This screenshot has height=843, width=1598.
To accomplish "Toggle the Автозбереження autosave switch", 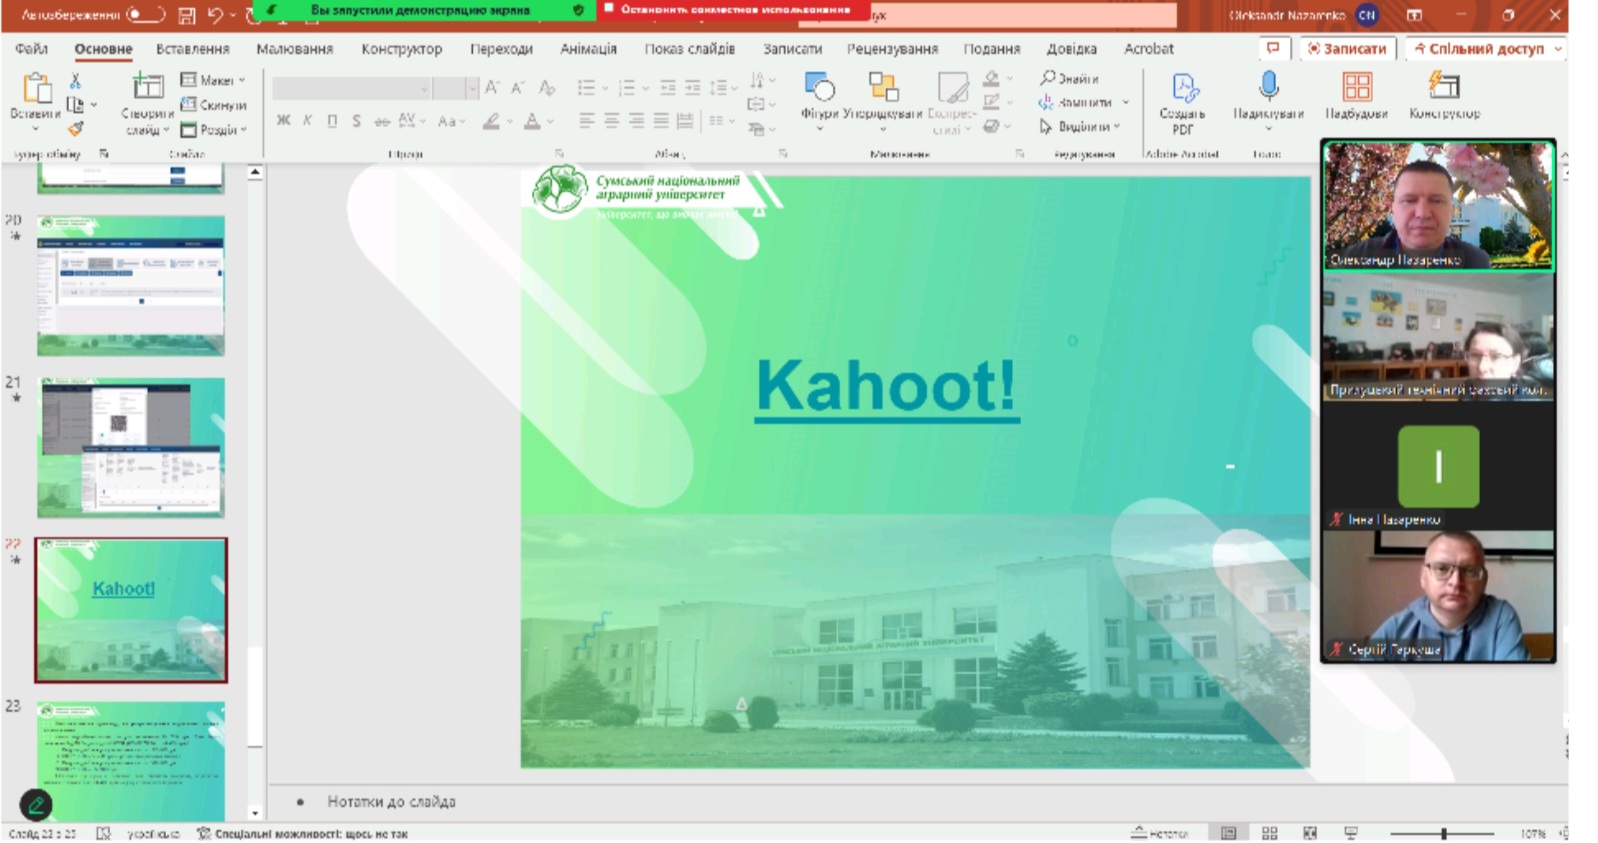I will [x=145, y=14].
